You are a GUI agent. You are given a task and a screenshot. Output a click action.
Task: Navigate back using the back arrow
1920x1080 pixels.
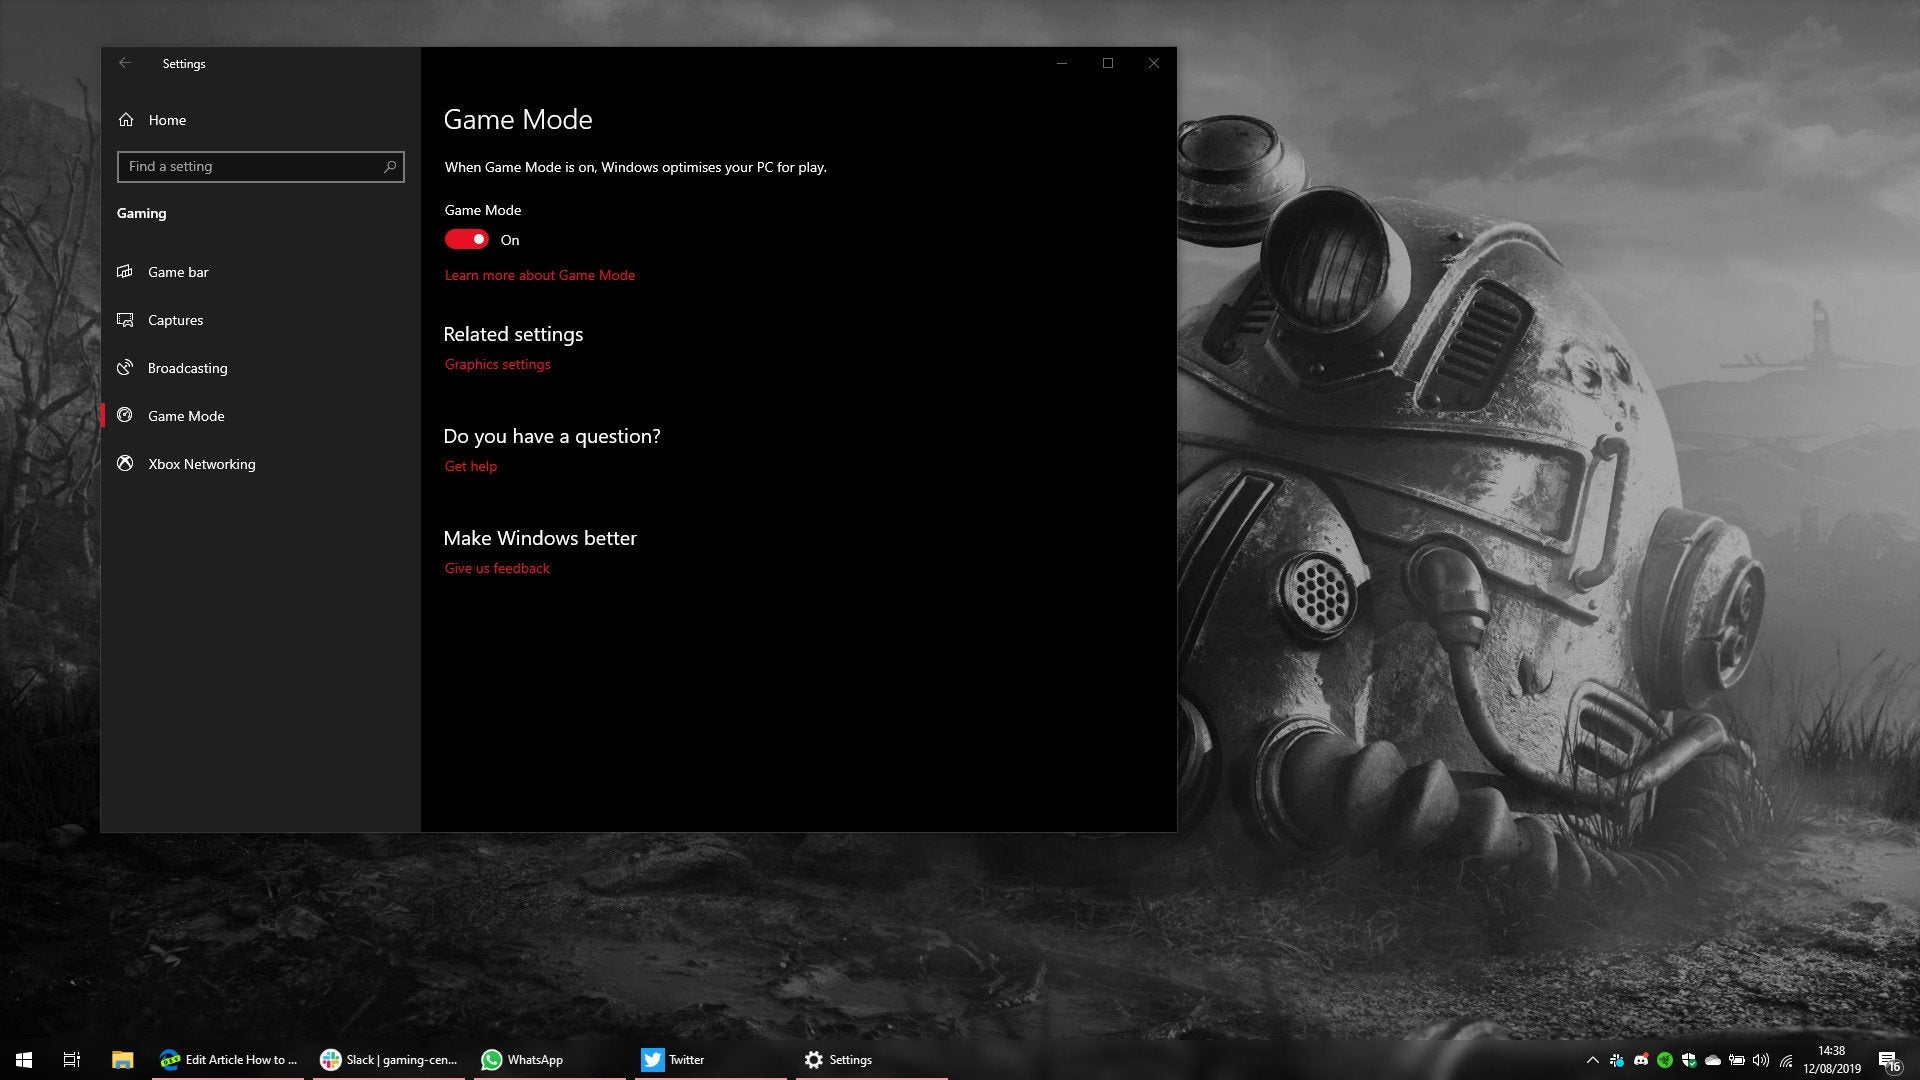click(123, 62)
